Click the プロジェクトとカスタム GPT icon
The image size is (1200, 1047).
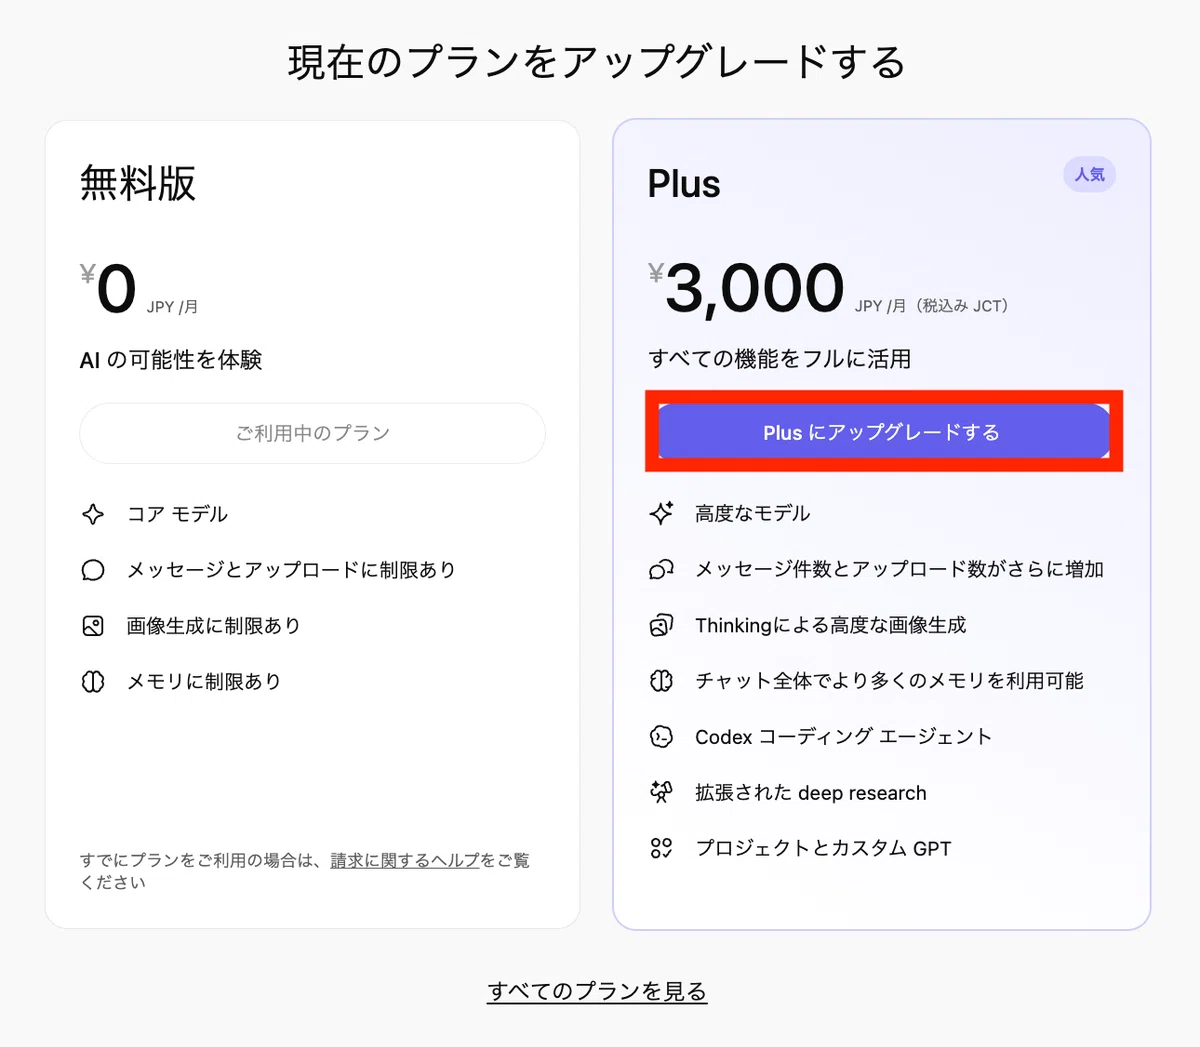point(661,848)
